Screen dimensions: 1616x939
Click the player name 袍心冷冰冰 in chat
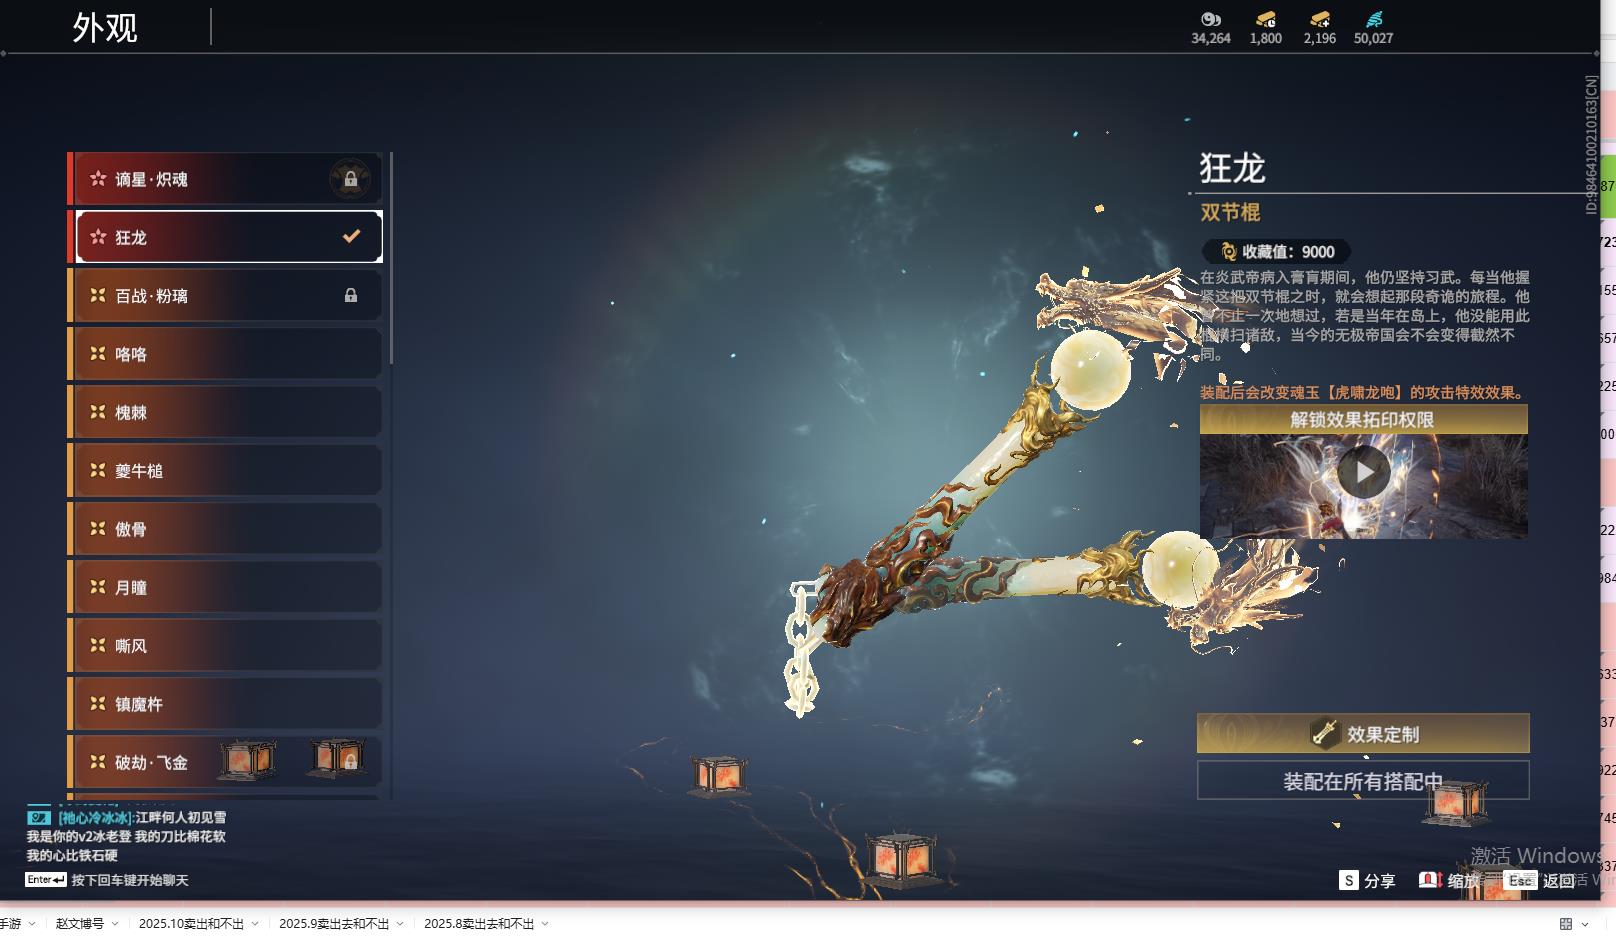pos(95,818)
